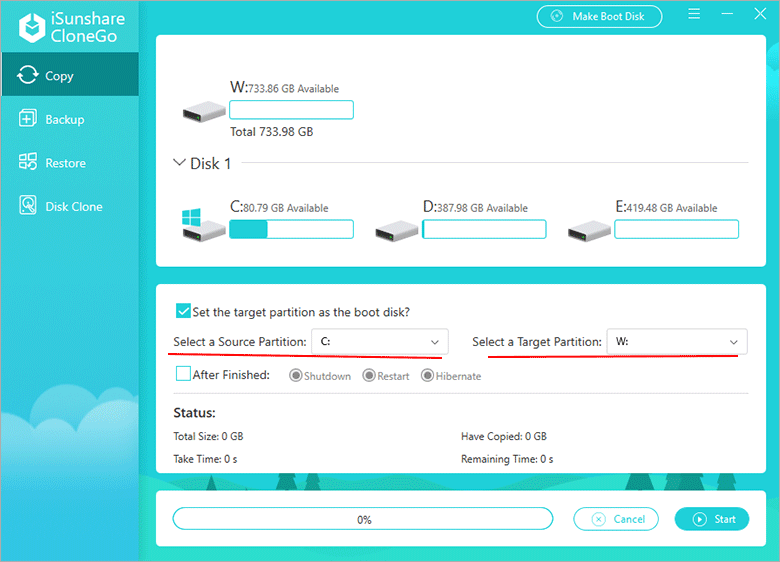Choose the Shutdown radio option
The width and height of the screenshot is (780, 562).
[295, 375]
